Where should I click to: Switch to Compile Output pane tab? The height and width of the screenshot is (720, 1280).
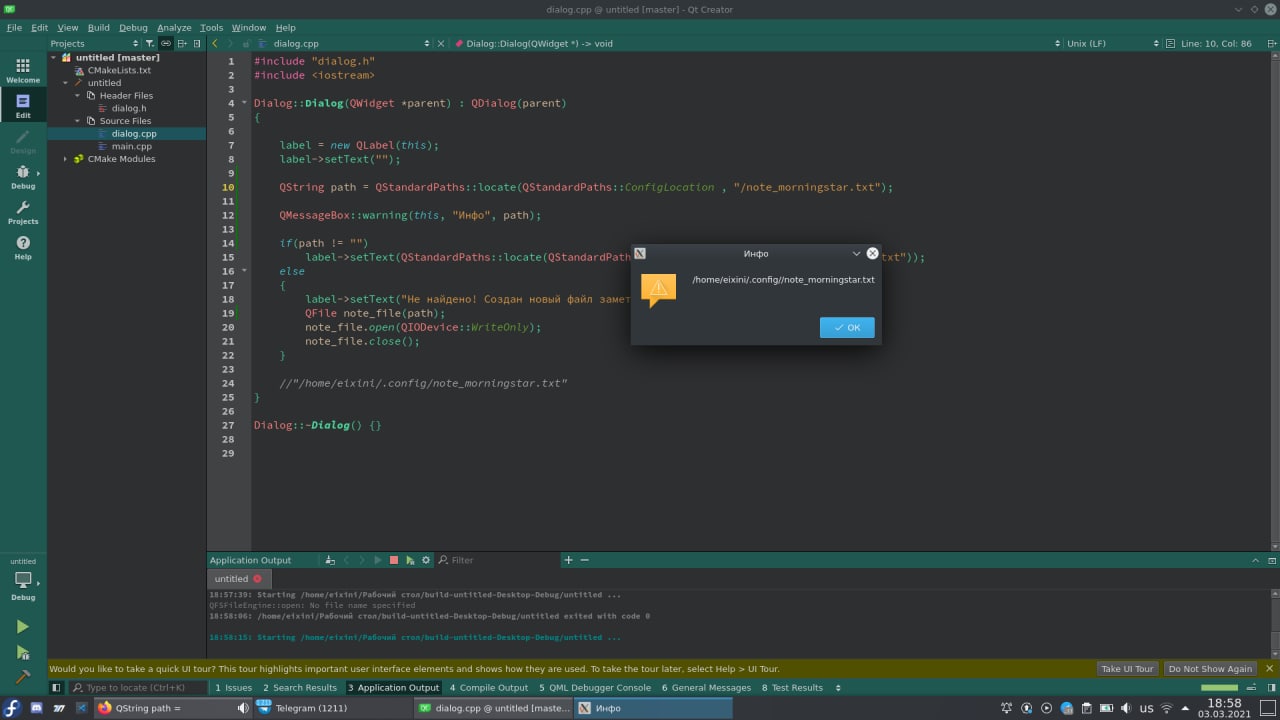coord(488,688)
